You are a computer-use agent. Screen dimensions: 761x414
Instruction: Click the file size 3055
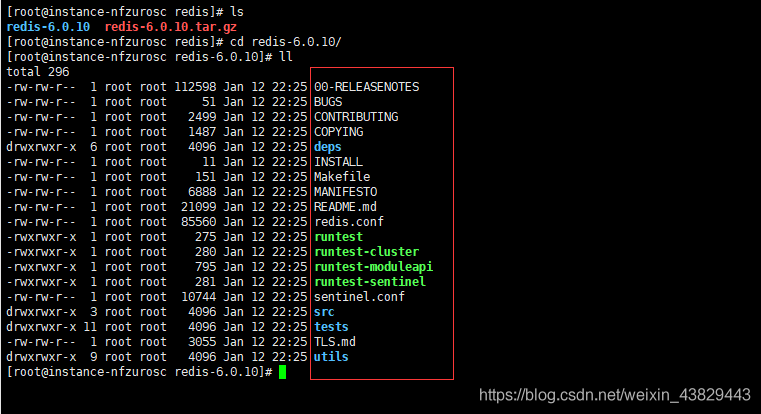pyautogui.click(x=202, y=342)
